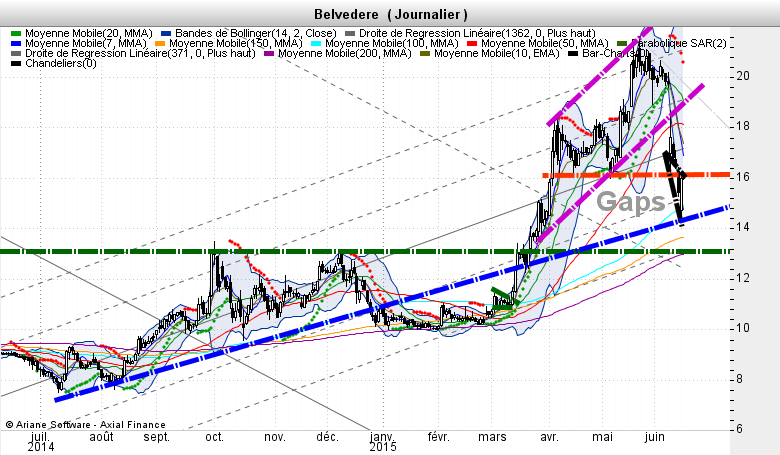Click the green swatch for Moyenne Mobile(20, MMA)
This screenshot has width=780, height=455.
click(x=16, y=33)
